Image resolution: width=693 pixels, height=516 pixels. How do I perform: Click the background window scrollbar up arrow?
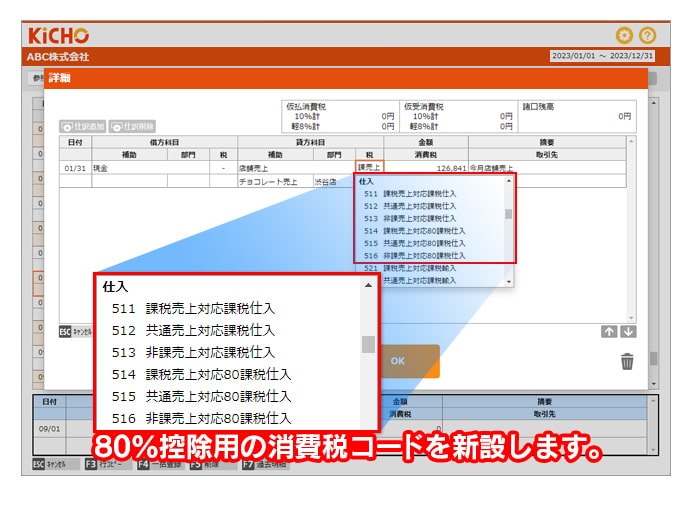[x=654, y=102]
